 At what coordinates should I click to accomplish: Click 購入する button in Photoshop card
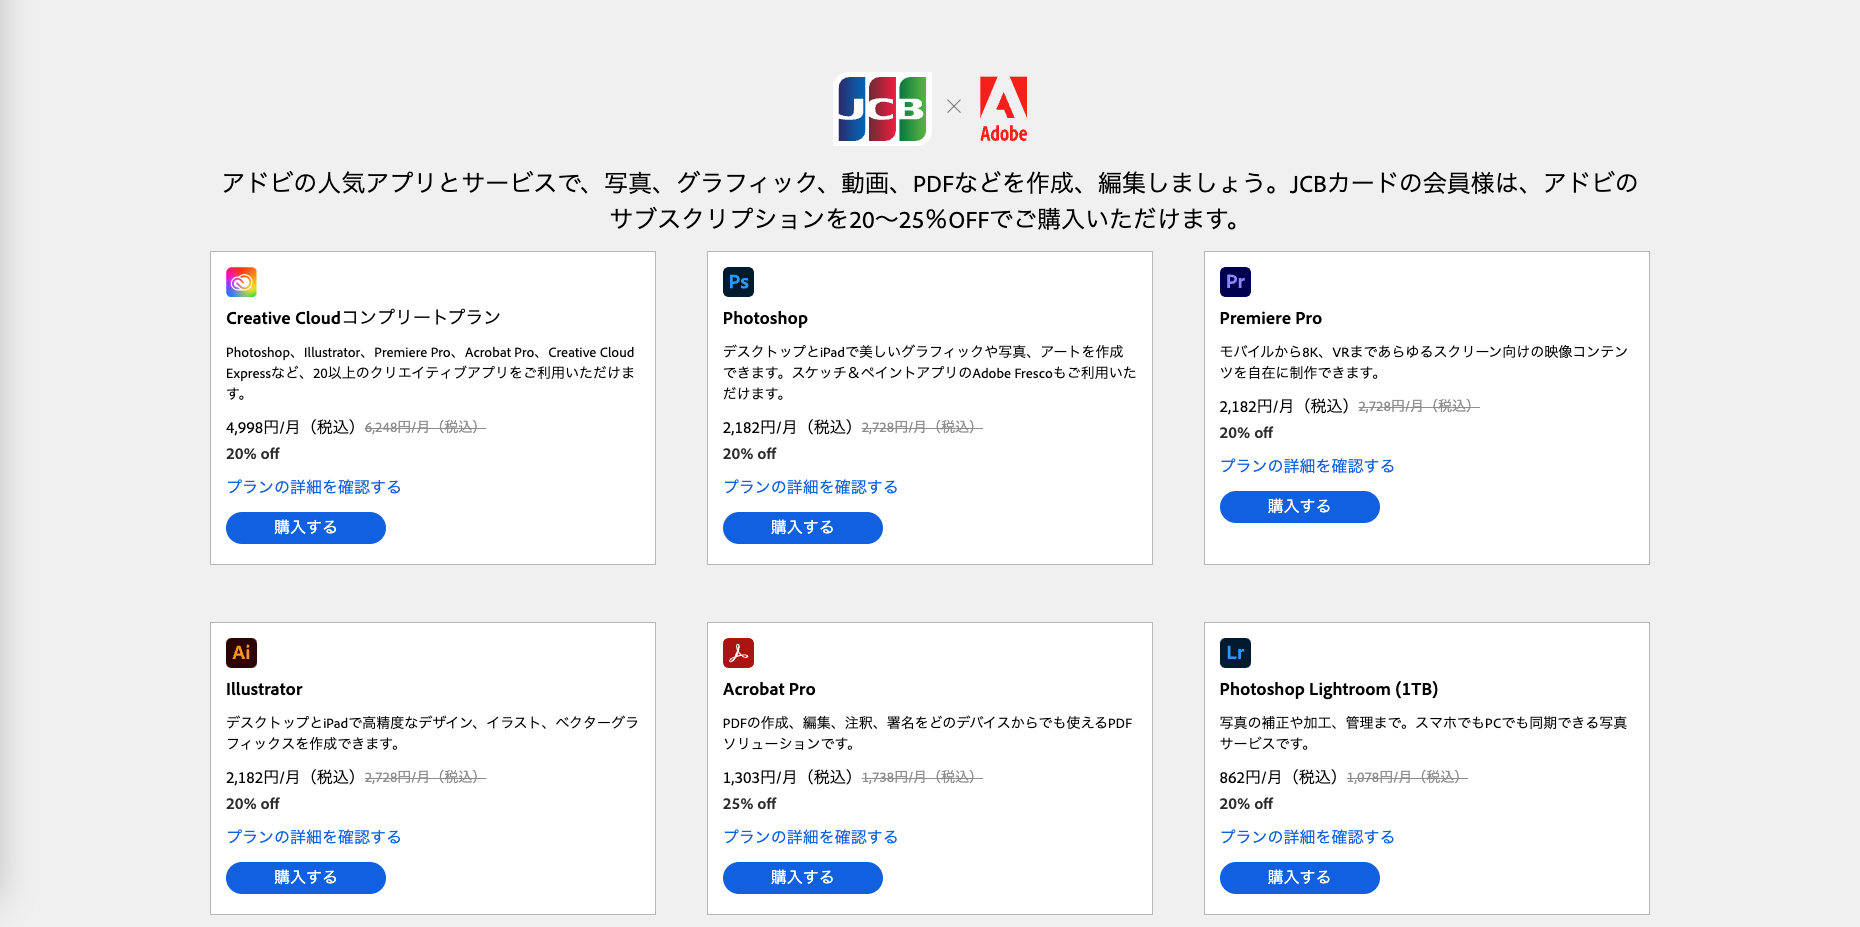click(802, 528)
